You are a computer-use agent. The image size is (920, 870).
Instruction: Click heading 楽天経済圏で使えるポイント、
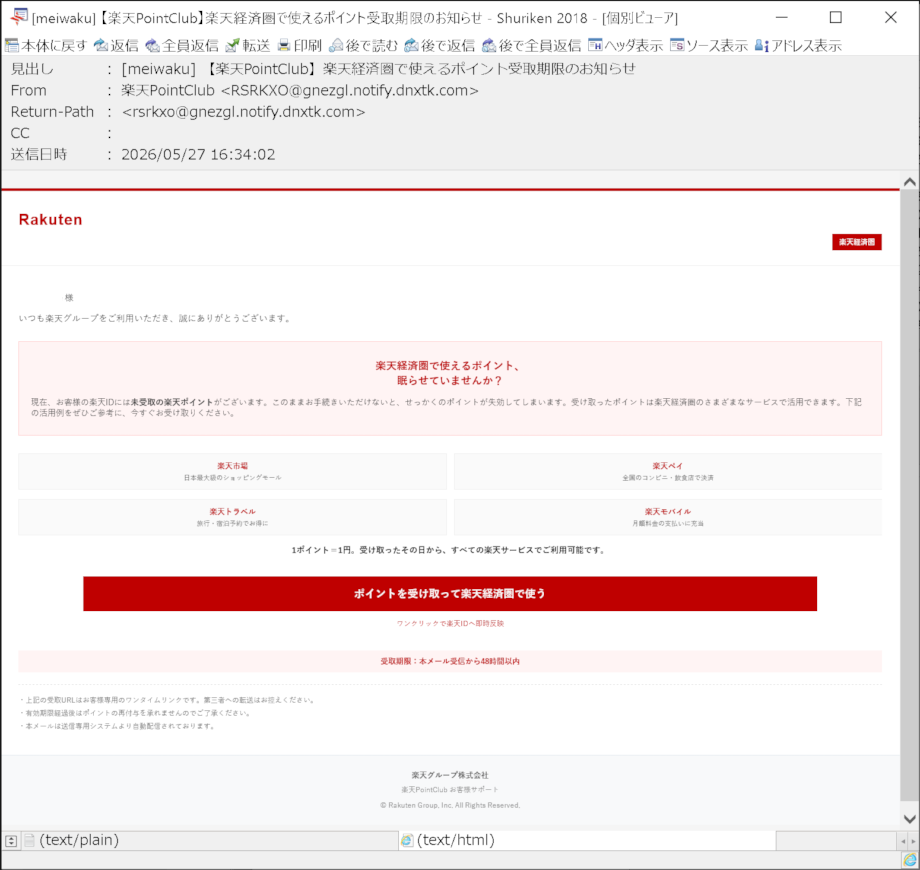pos(448,365)
